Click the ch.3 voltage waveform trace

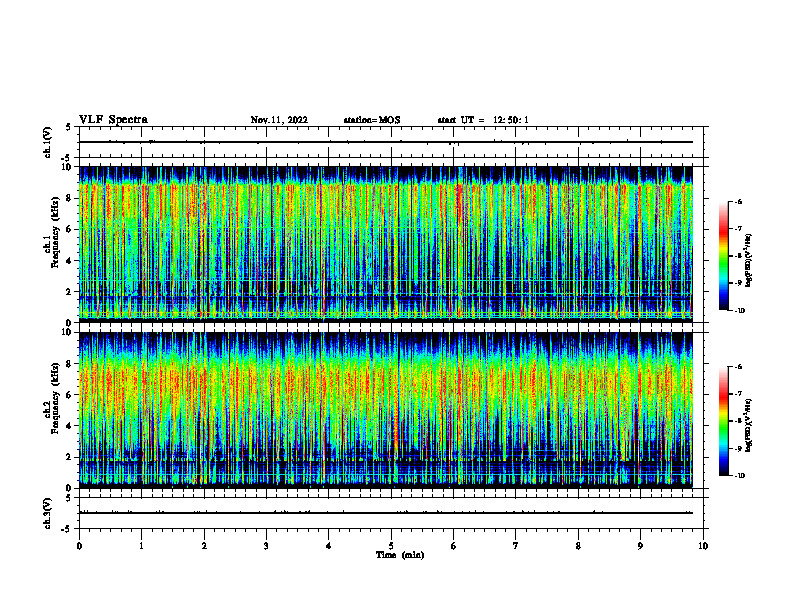386,513
